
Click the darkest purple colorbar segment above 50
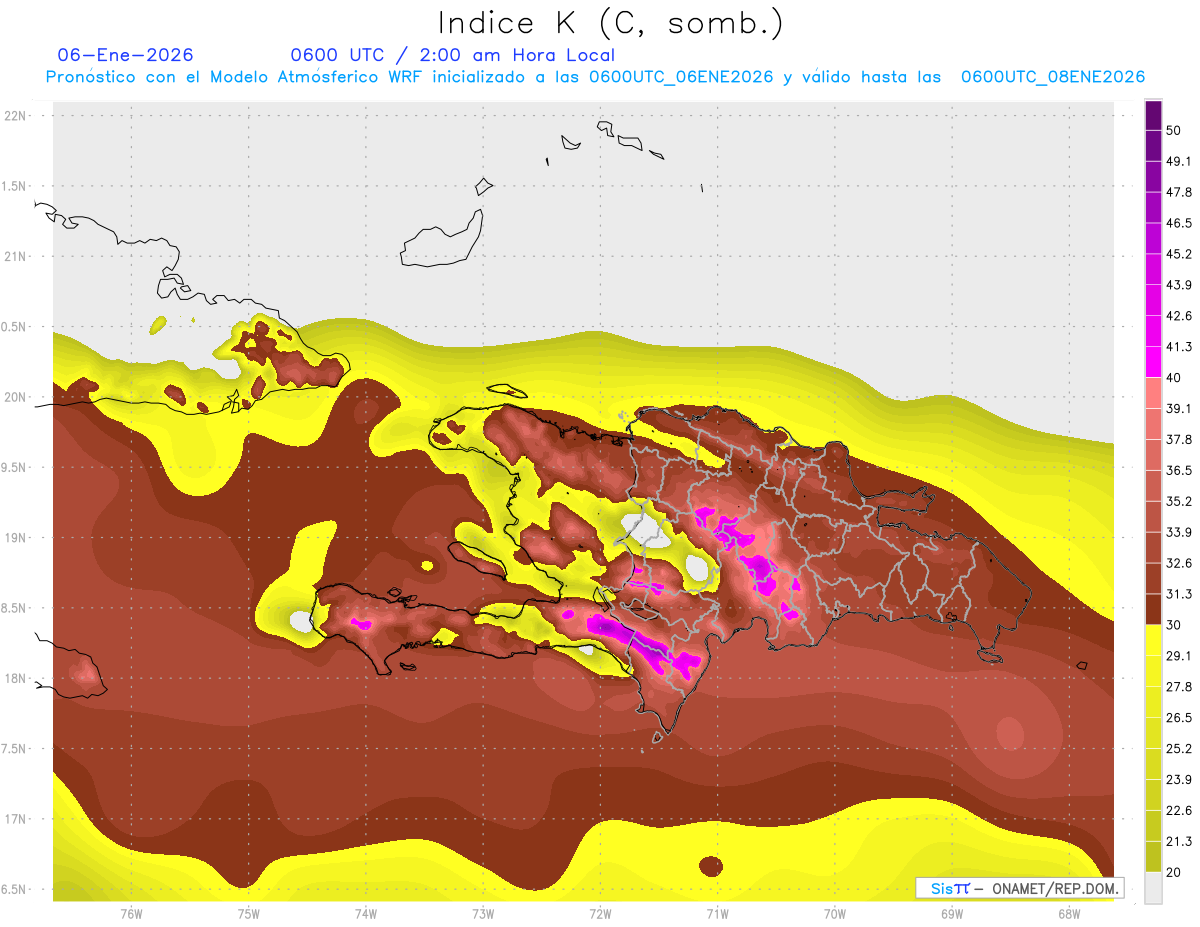click(x=1153, y=115)
